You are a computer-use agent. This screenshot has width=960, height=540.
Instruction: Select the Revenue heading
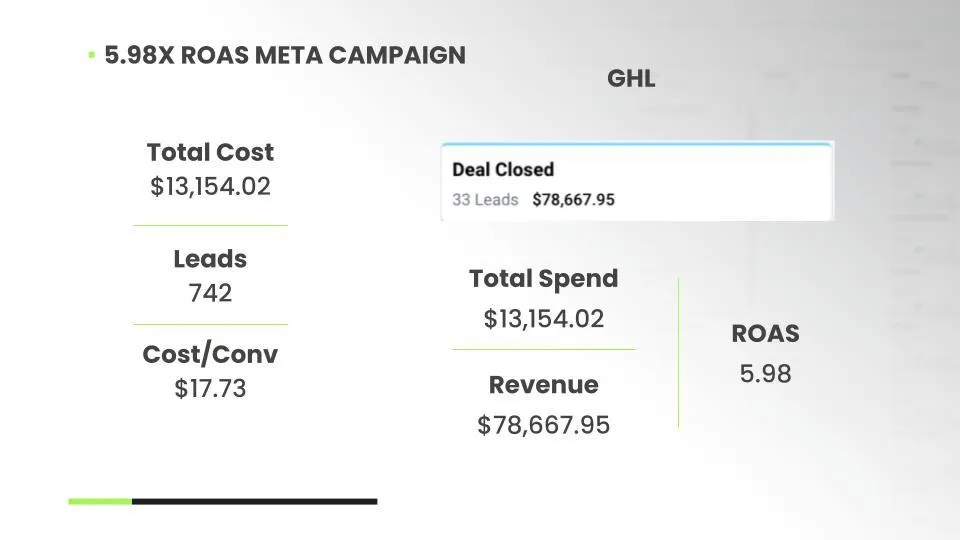click(544, 385)
